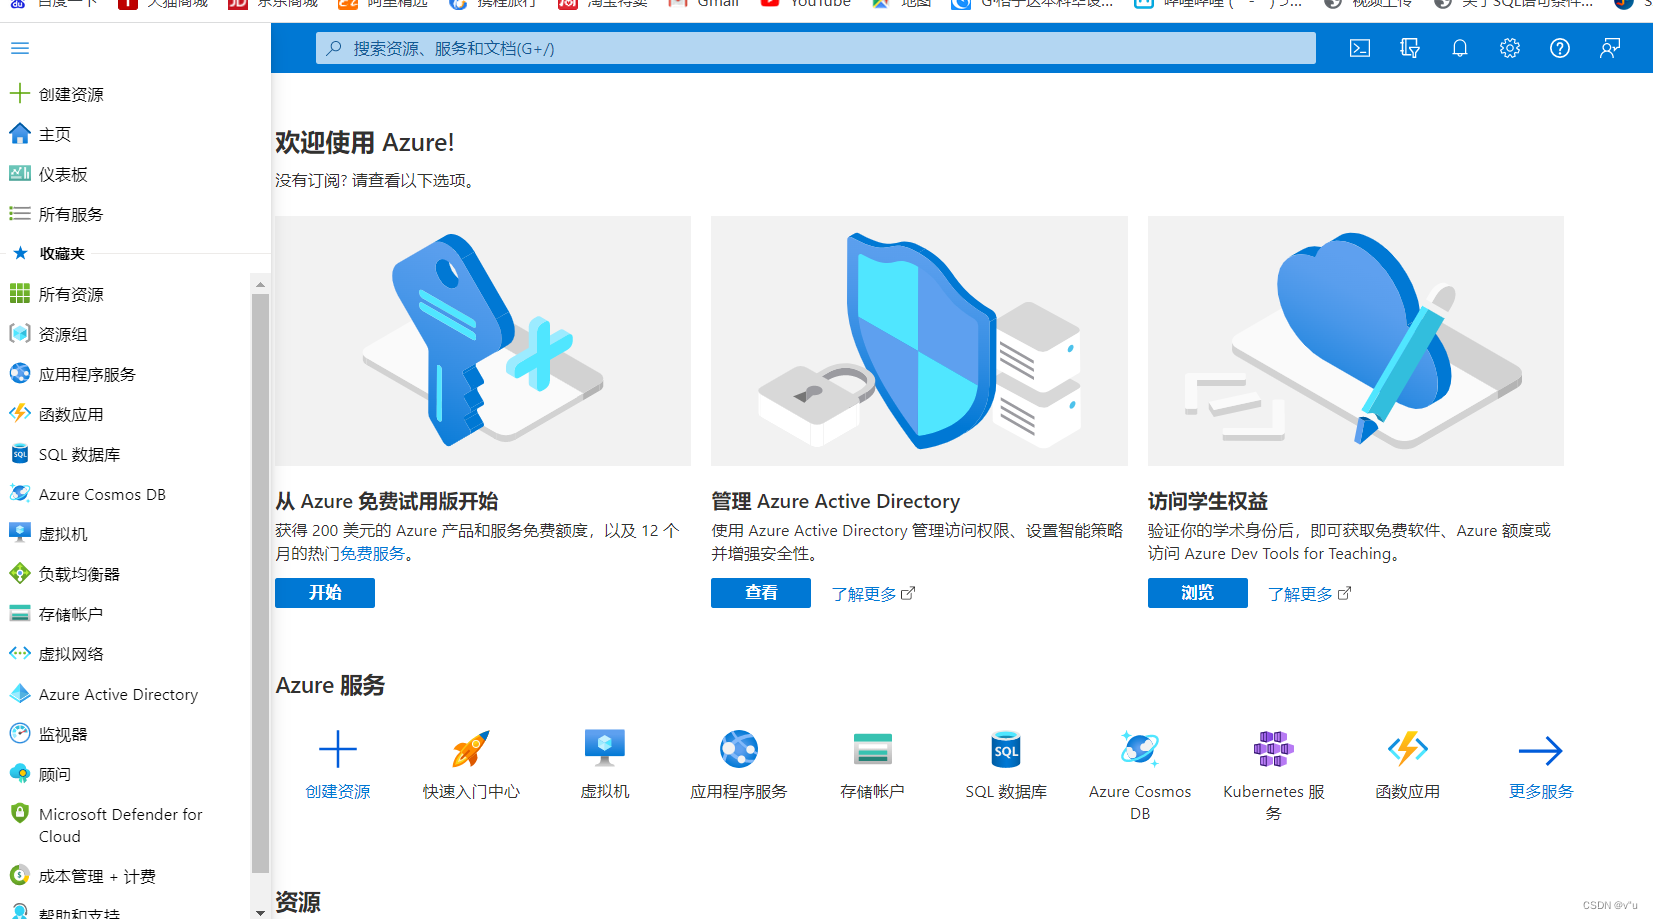Open Kubernetes 服务 icon
The image size is (1653, 919).
1274,749
